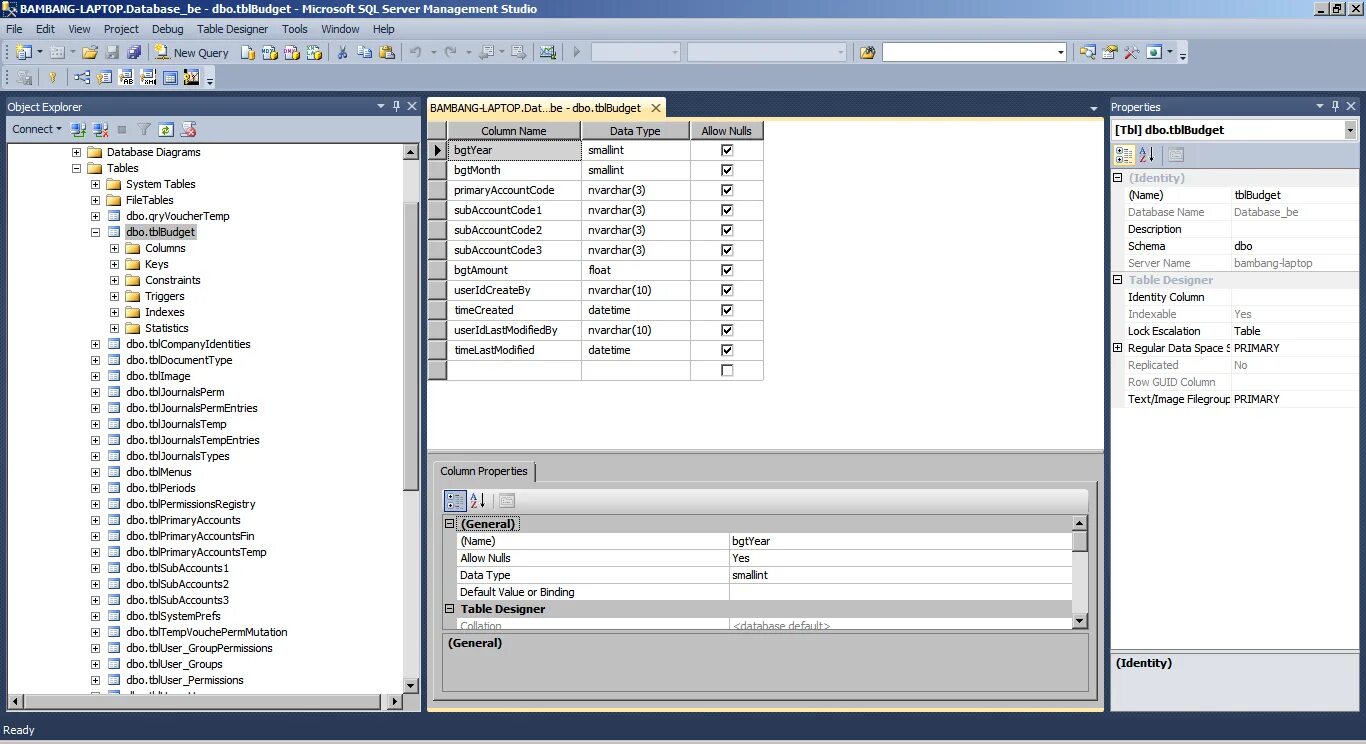Toggle Allow Nulls for userIdCreateBy
Screen dimensions: 1366x744
pos(727,290)
